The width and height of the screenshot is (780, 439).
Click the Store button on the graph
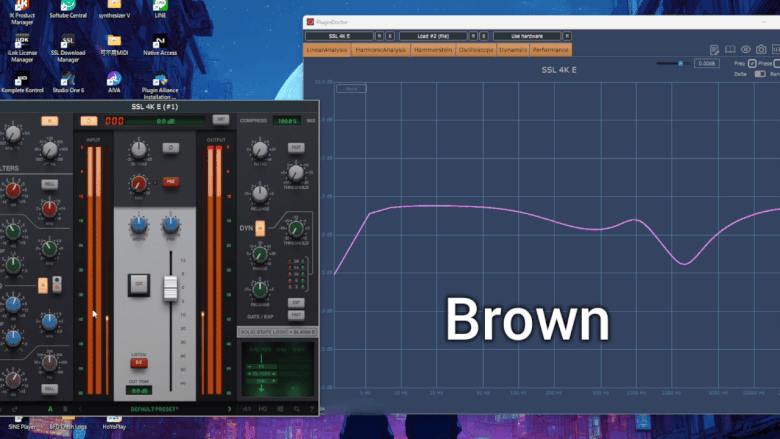351,88
